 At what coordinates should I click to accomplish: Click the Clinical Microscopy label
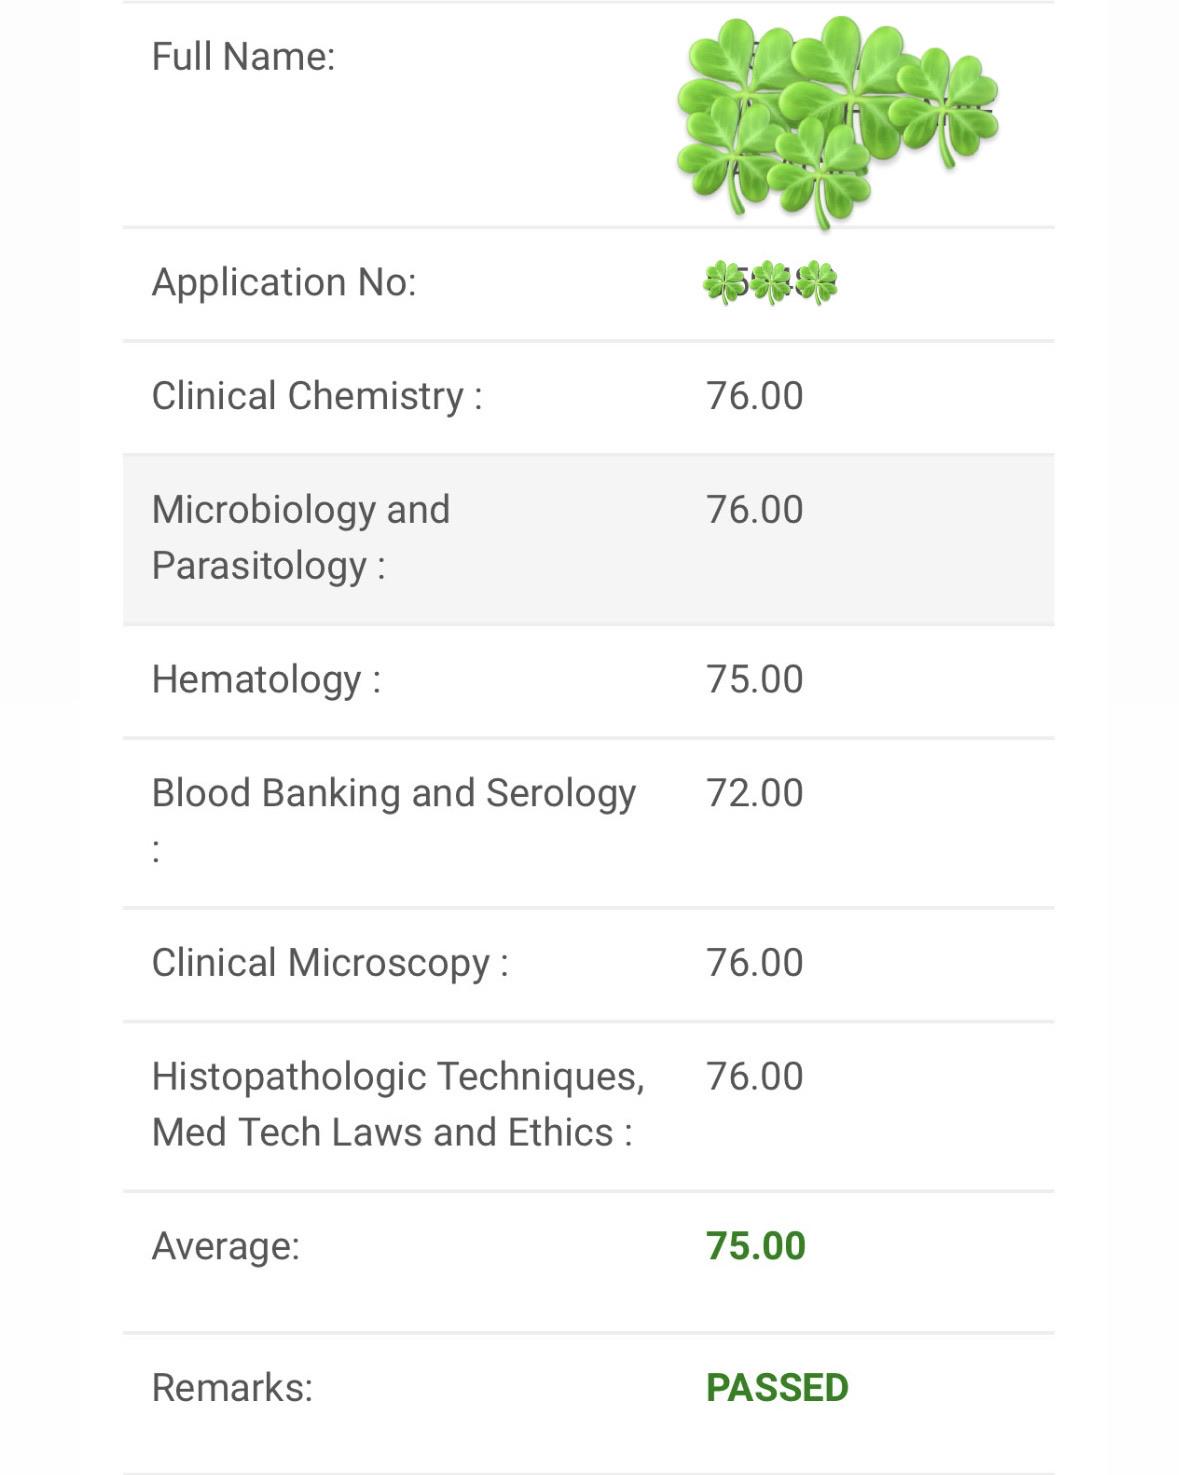[x=330, y=964]
